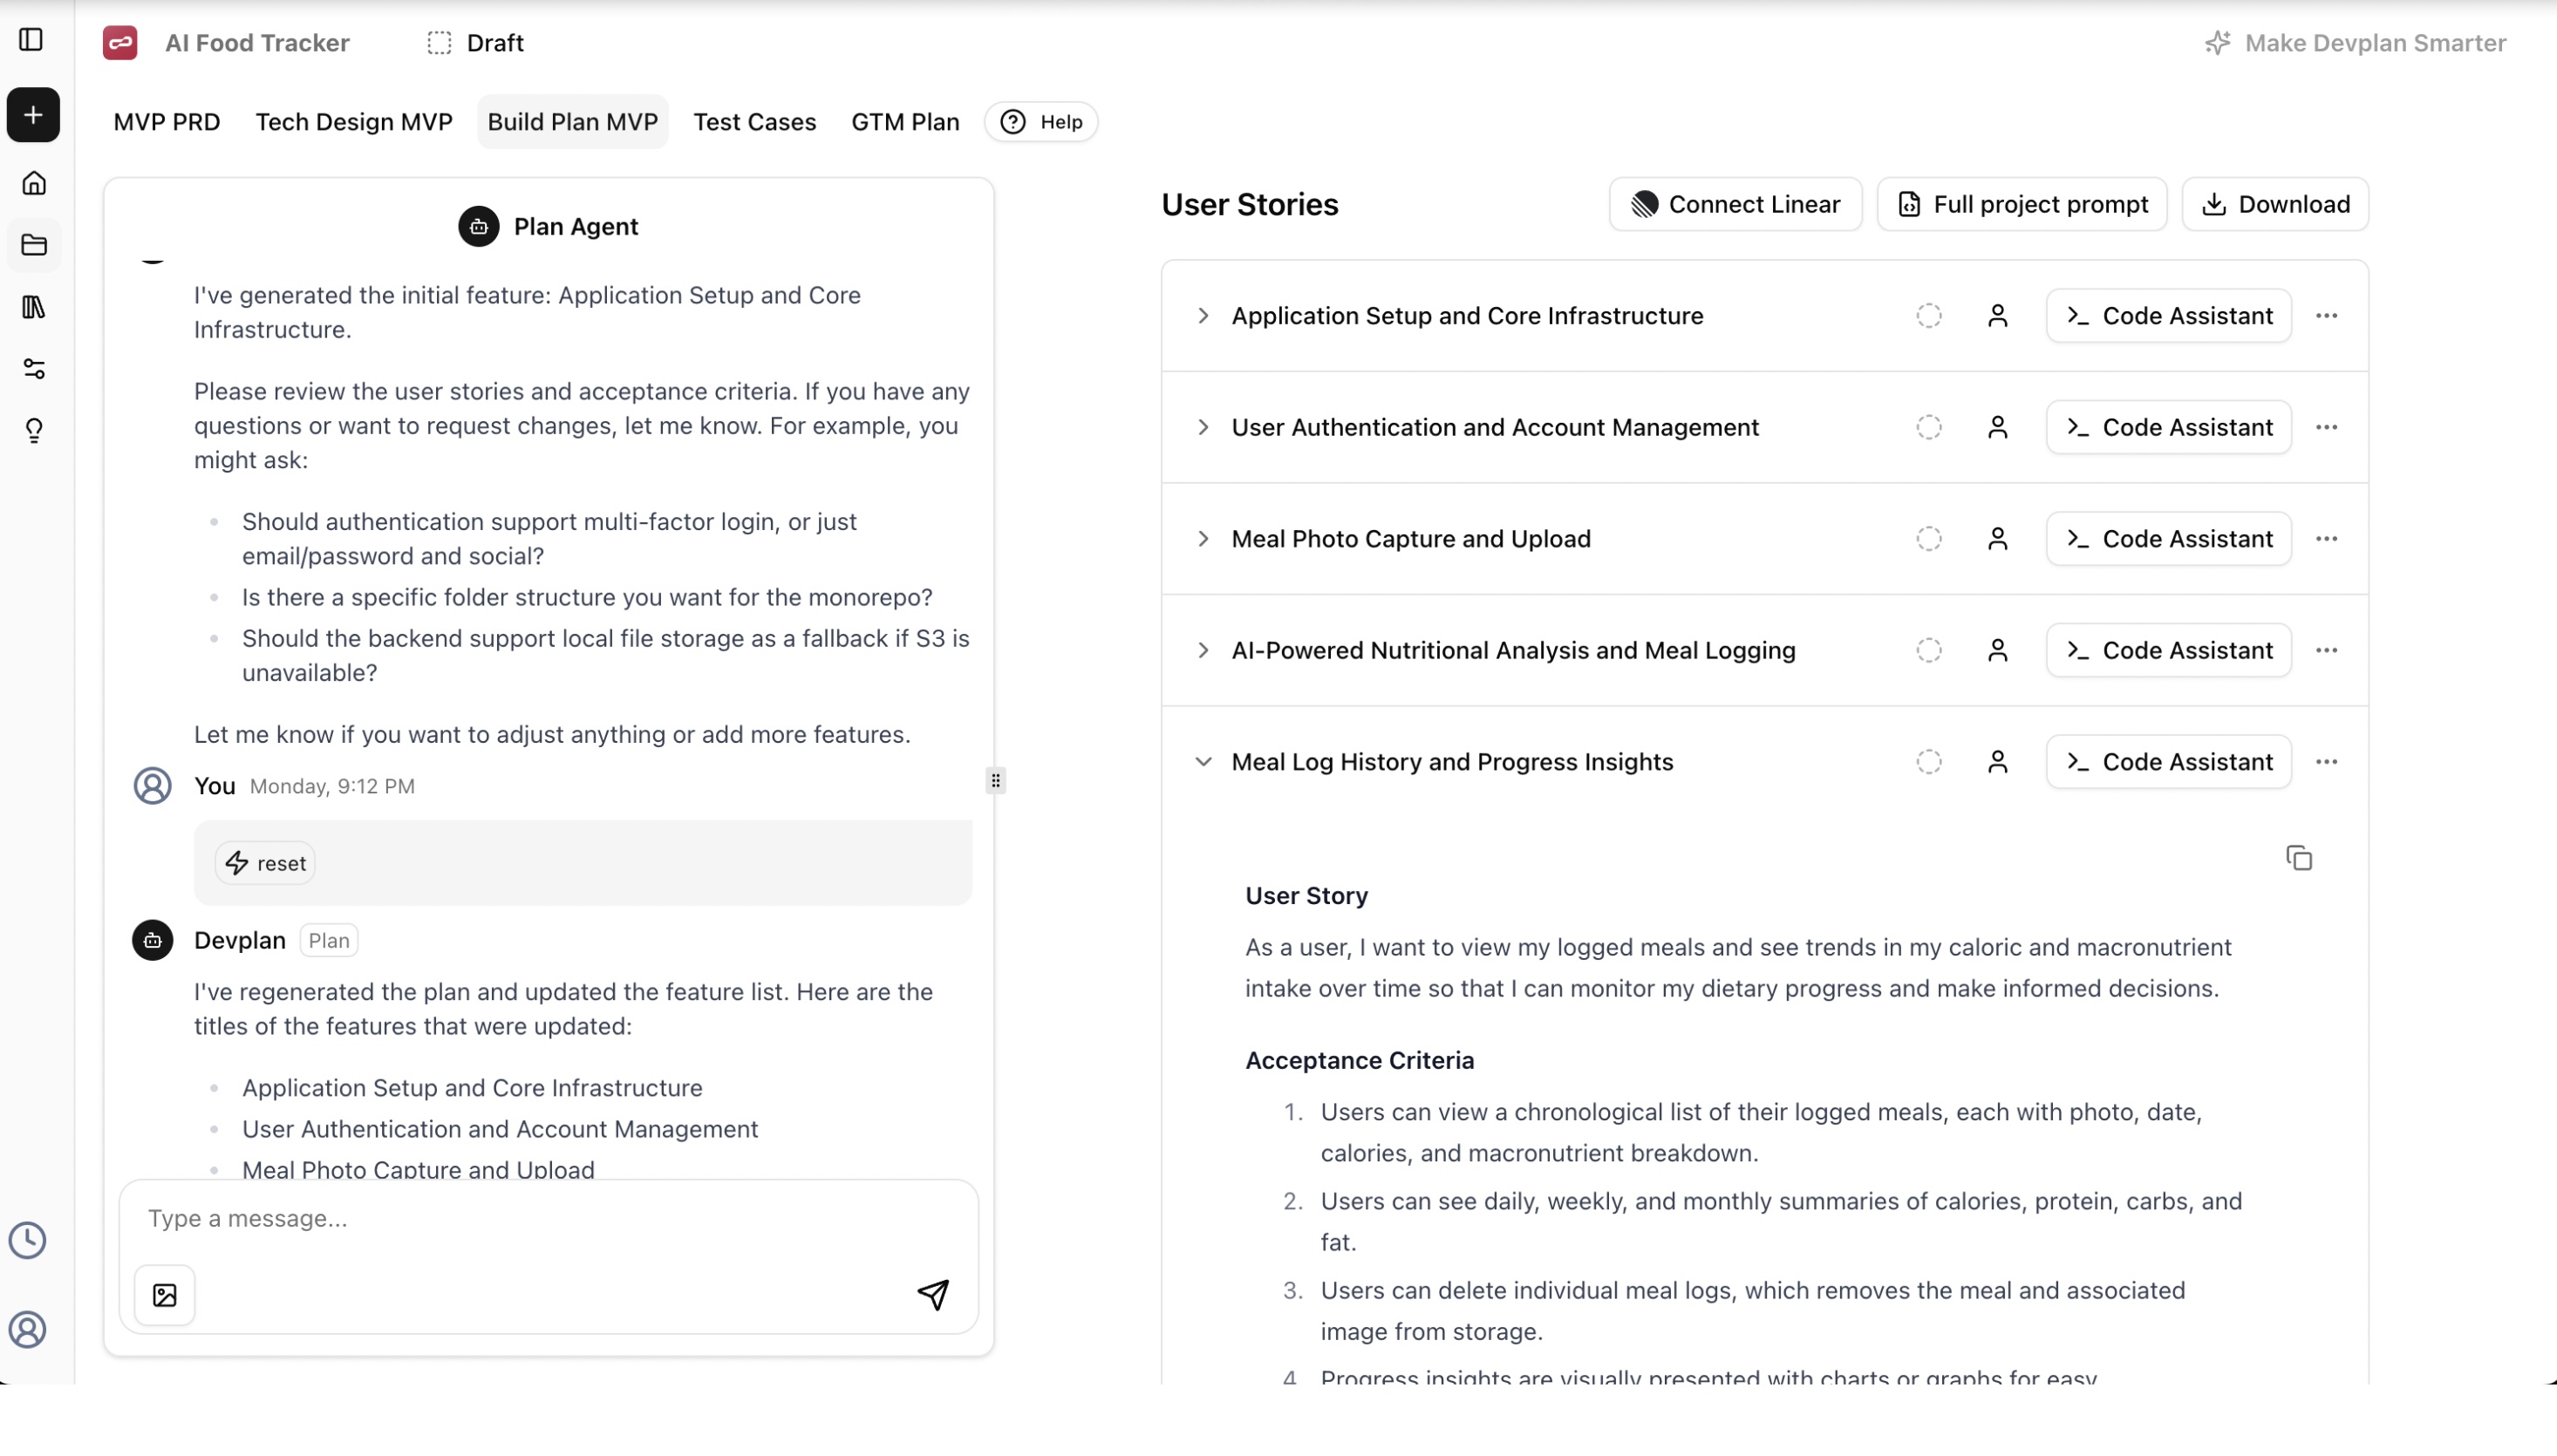Assign user on AI-Powered Nutritional Analysis story
Screen dimensions: 2557x1456
1998,651
